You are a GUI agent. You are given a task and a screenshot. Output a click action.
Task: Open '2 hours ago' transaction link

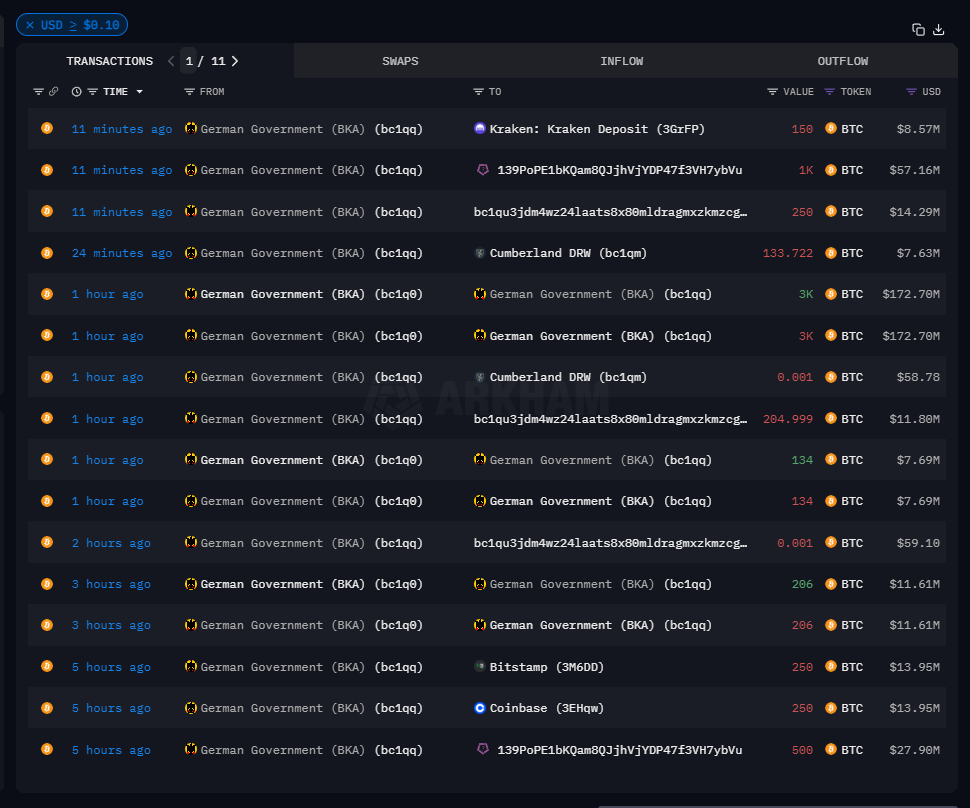[x=111, y=543]
